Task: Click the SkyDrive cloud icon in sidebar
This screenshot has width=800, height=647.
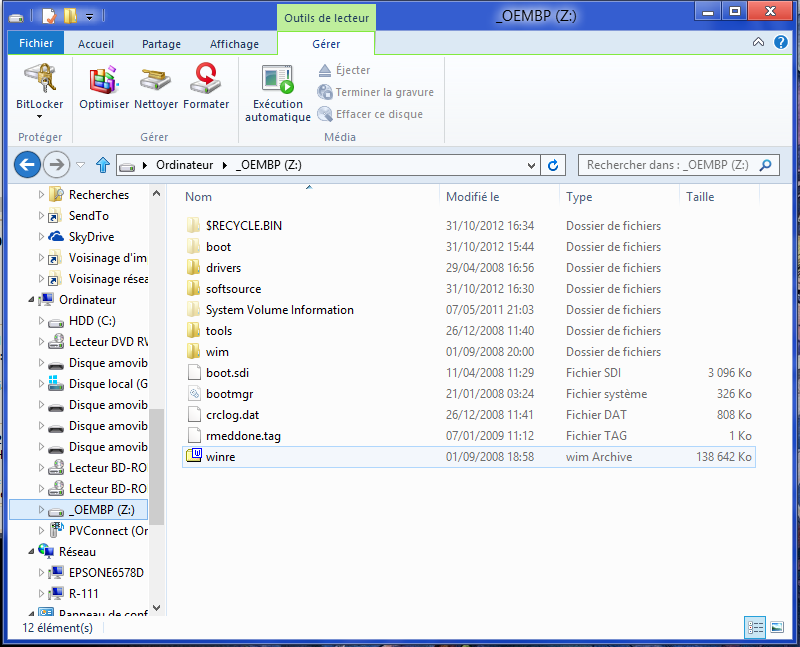Action: tap(56, 236)
